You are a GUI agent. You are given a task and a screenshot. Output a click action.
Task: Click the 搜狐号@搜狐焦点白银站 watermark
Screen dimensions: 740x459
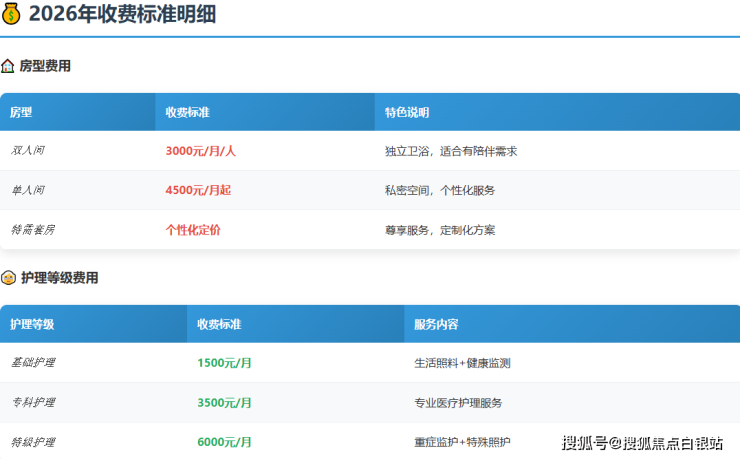pyautogui.click(x=646, y=443)
